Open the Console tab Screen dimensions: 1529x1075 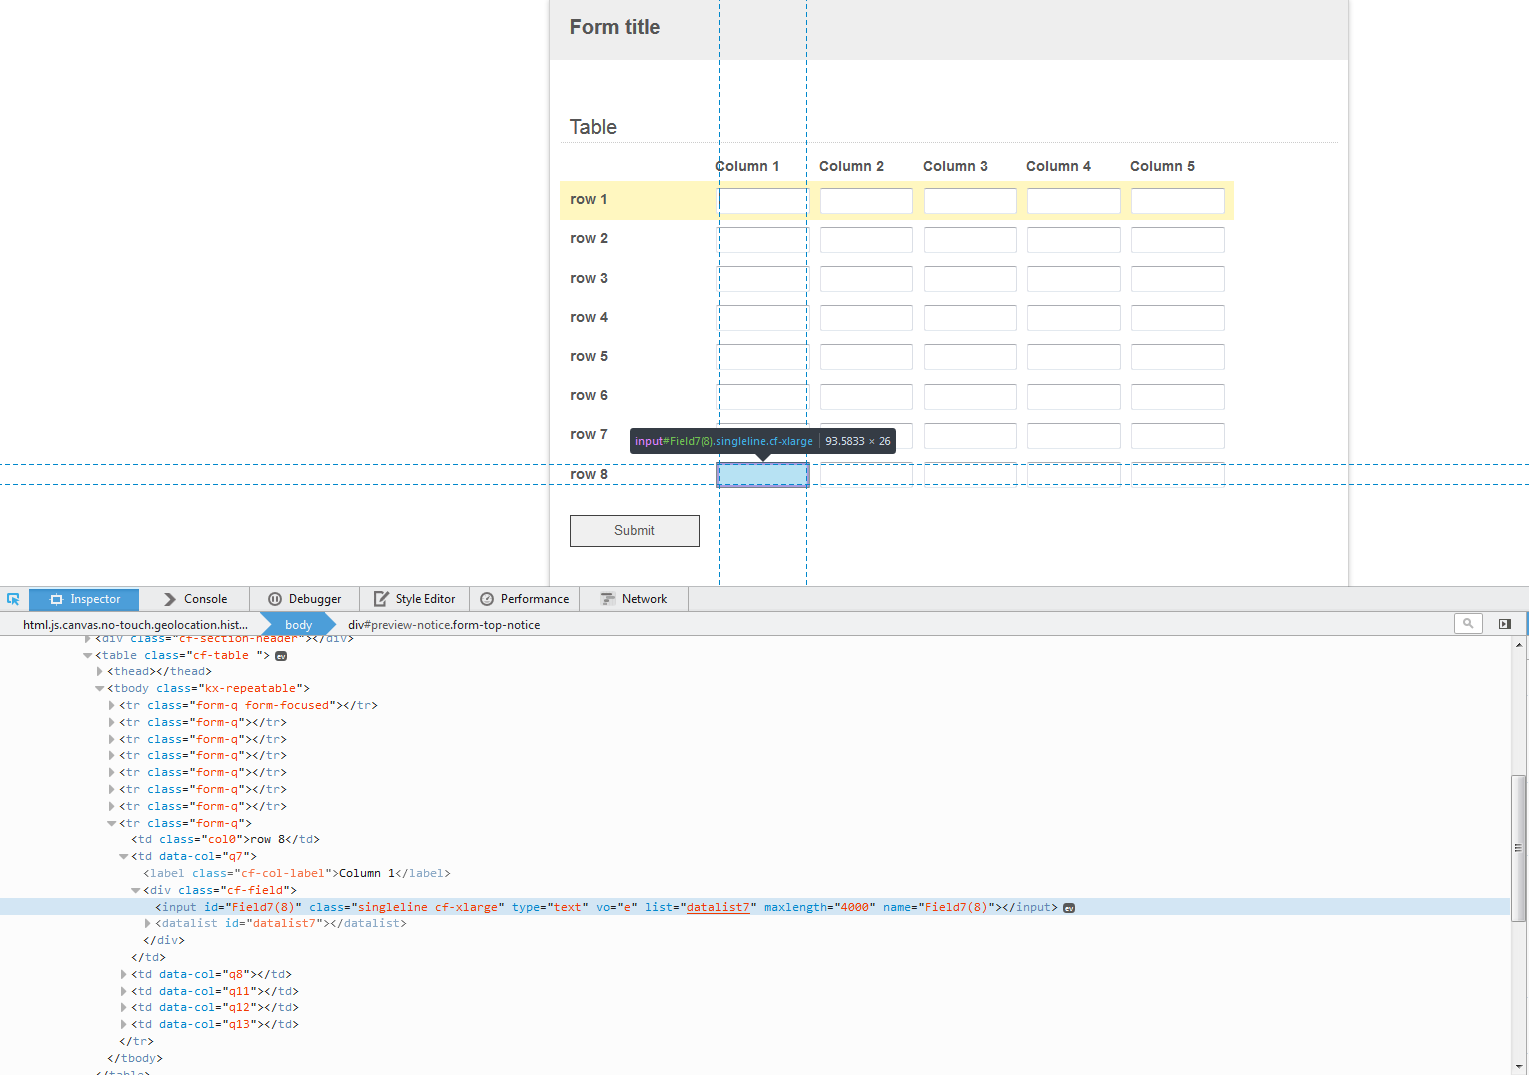[195, 599]
